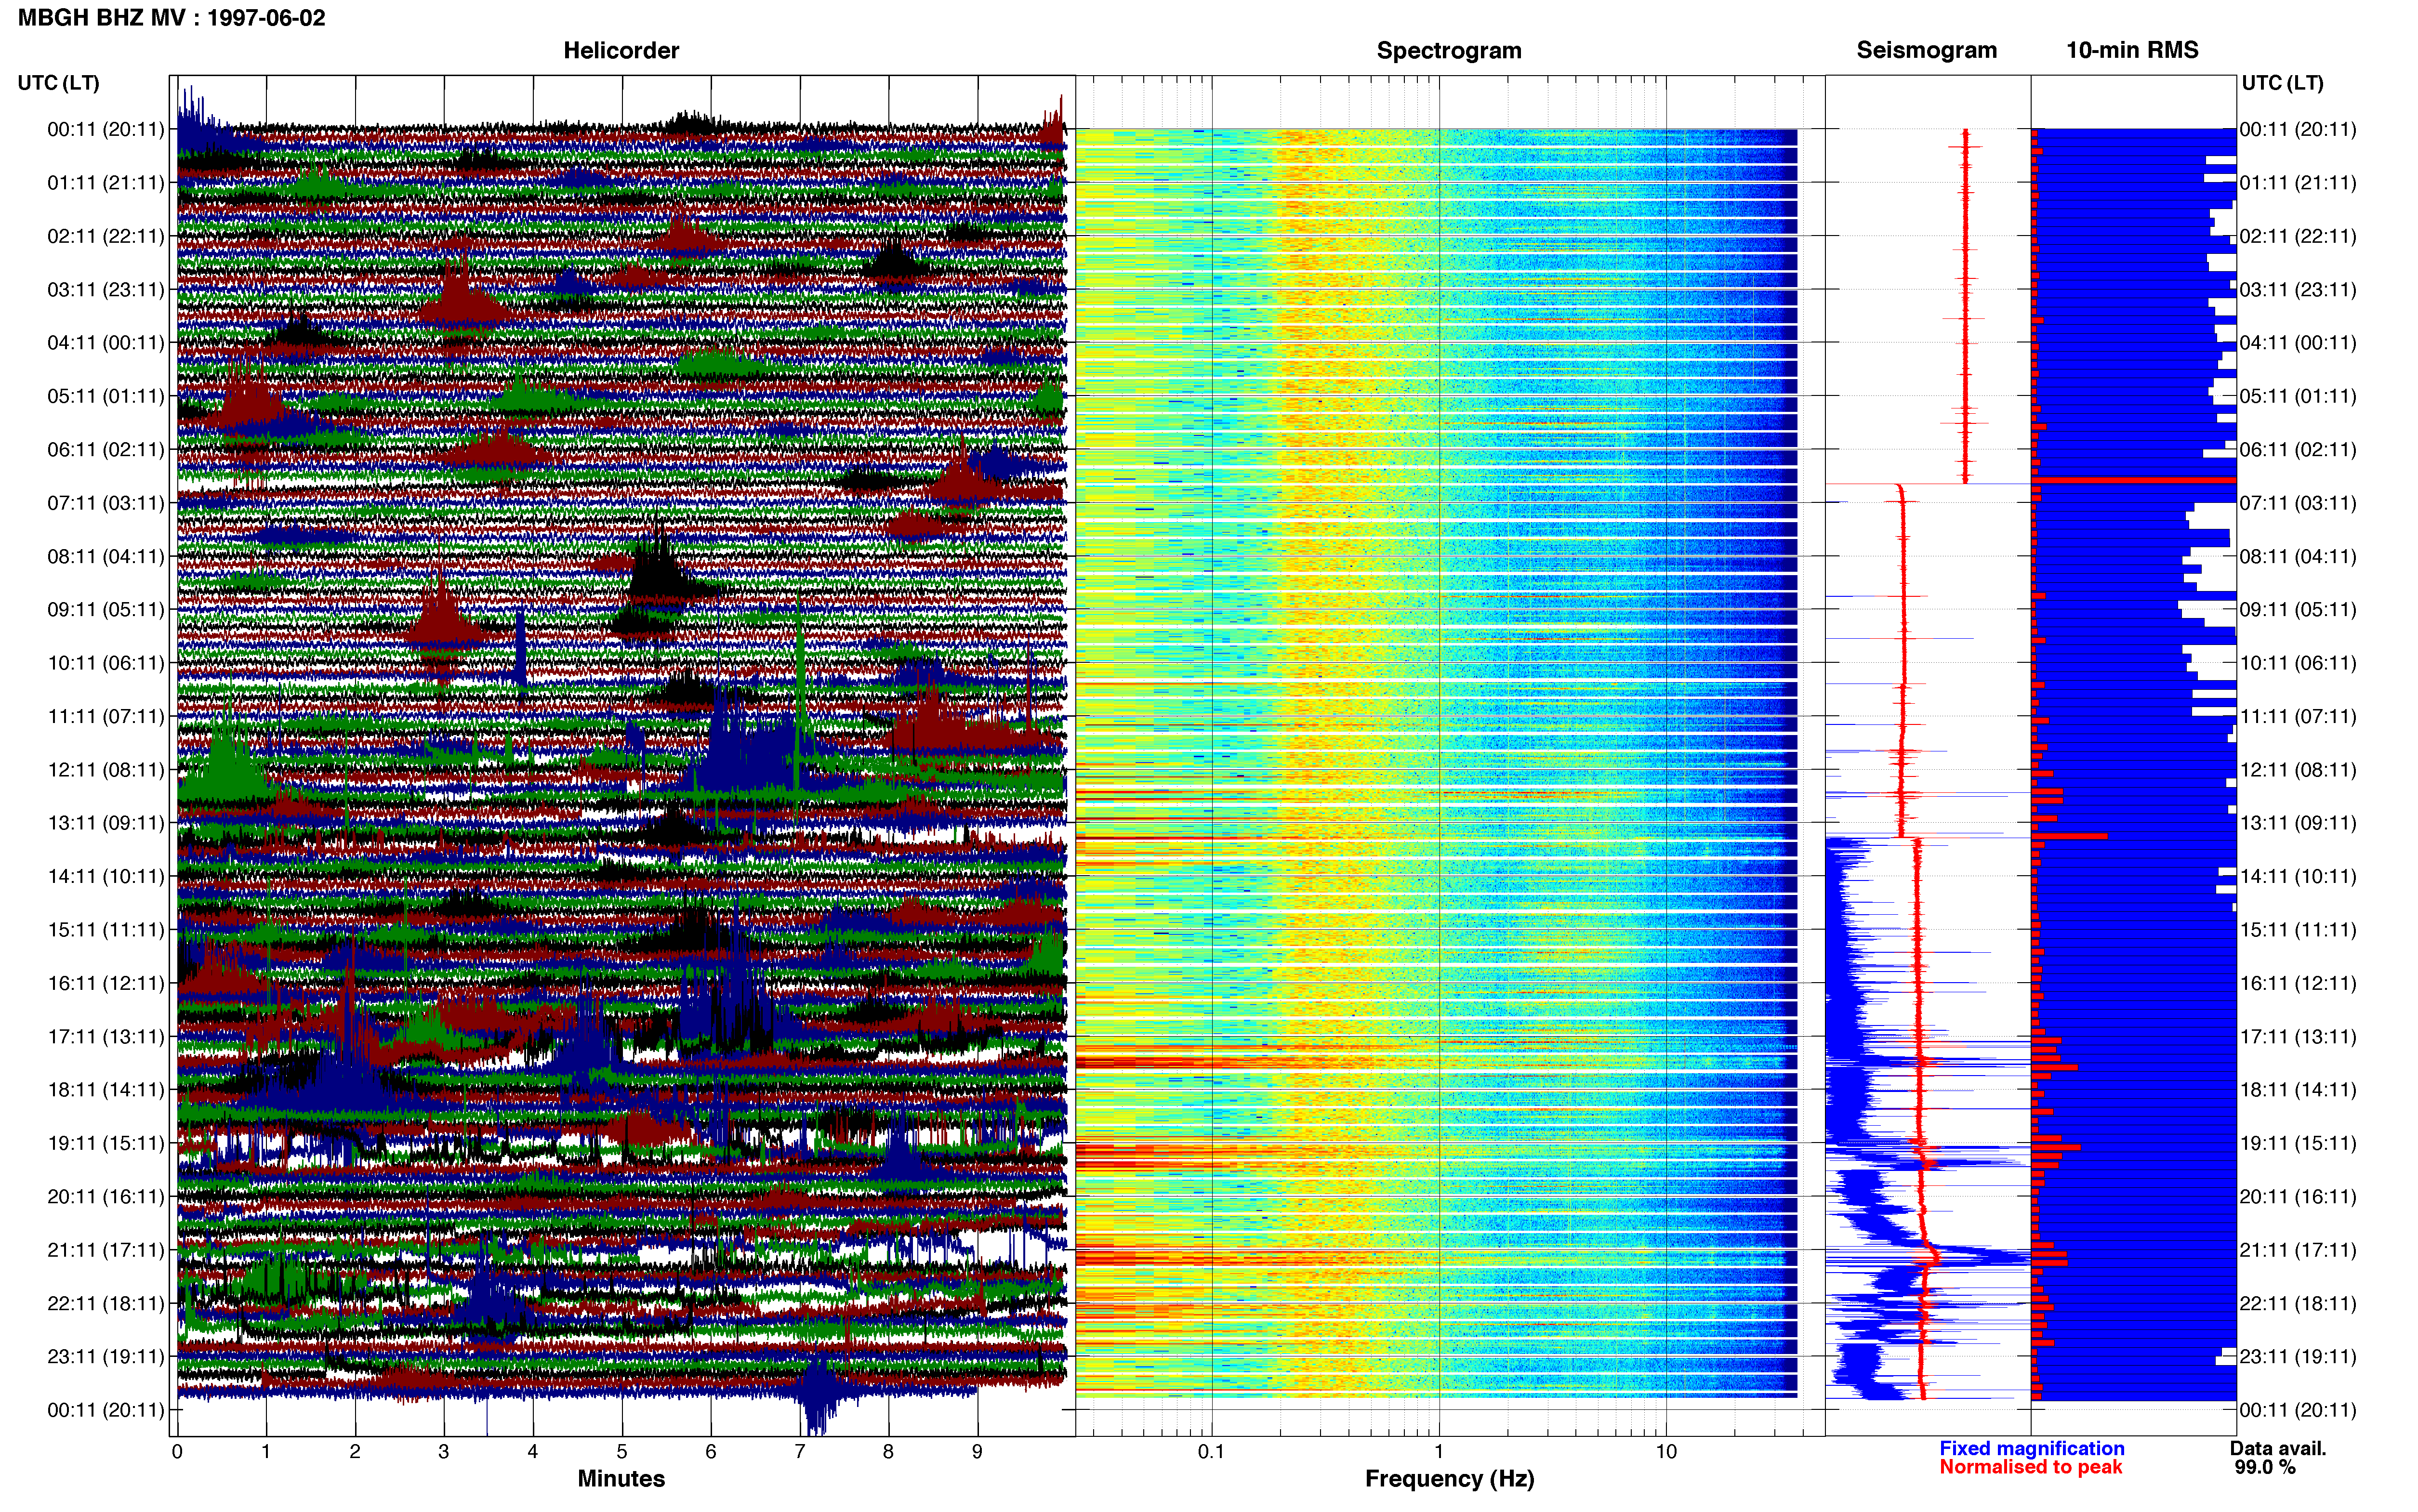
Task: Click the plot title 'MBGH BHZ MV : 1997-06-02'
Action: coord(171,18)
